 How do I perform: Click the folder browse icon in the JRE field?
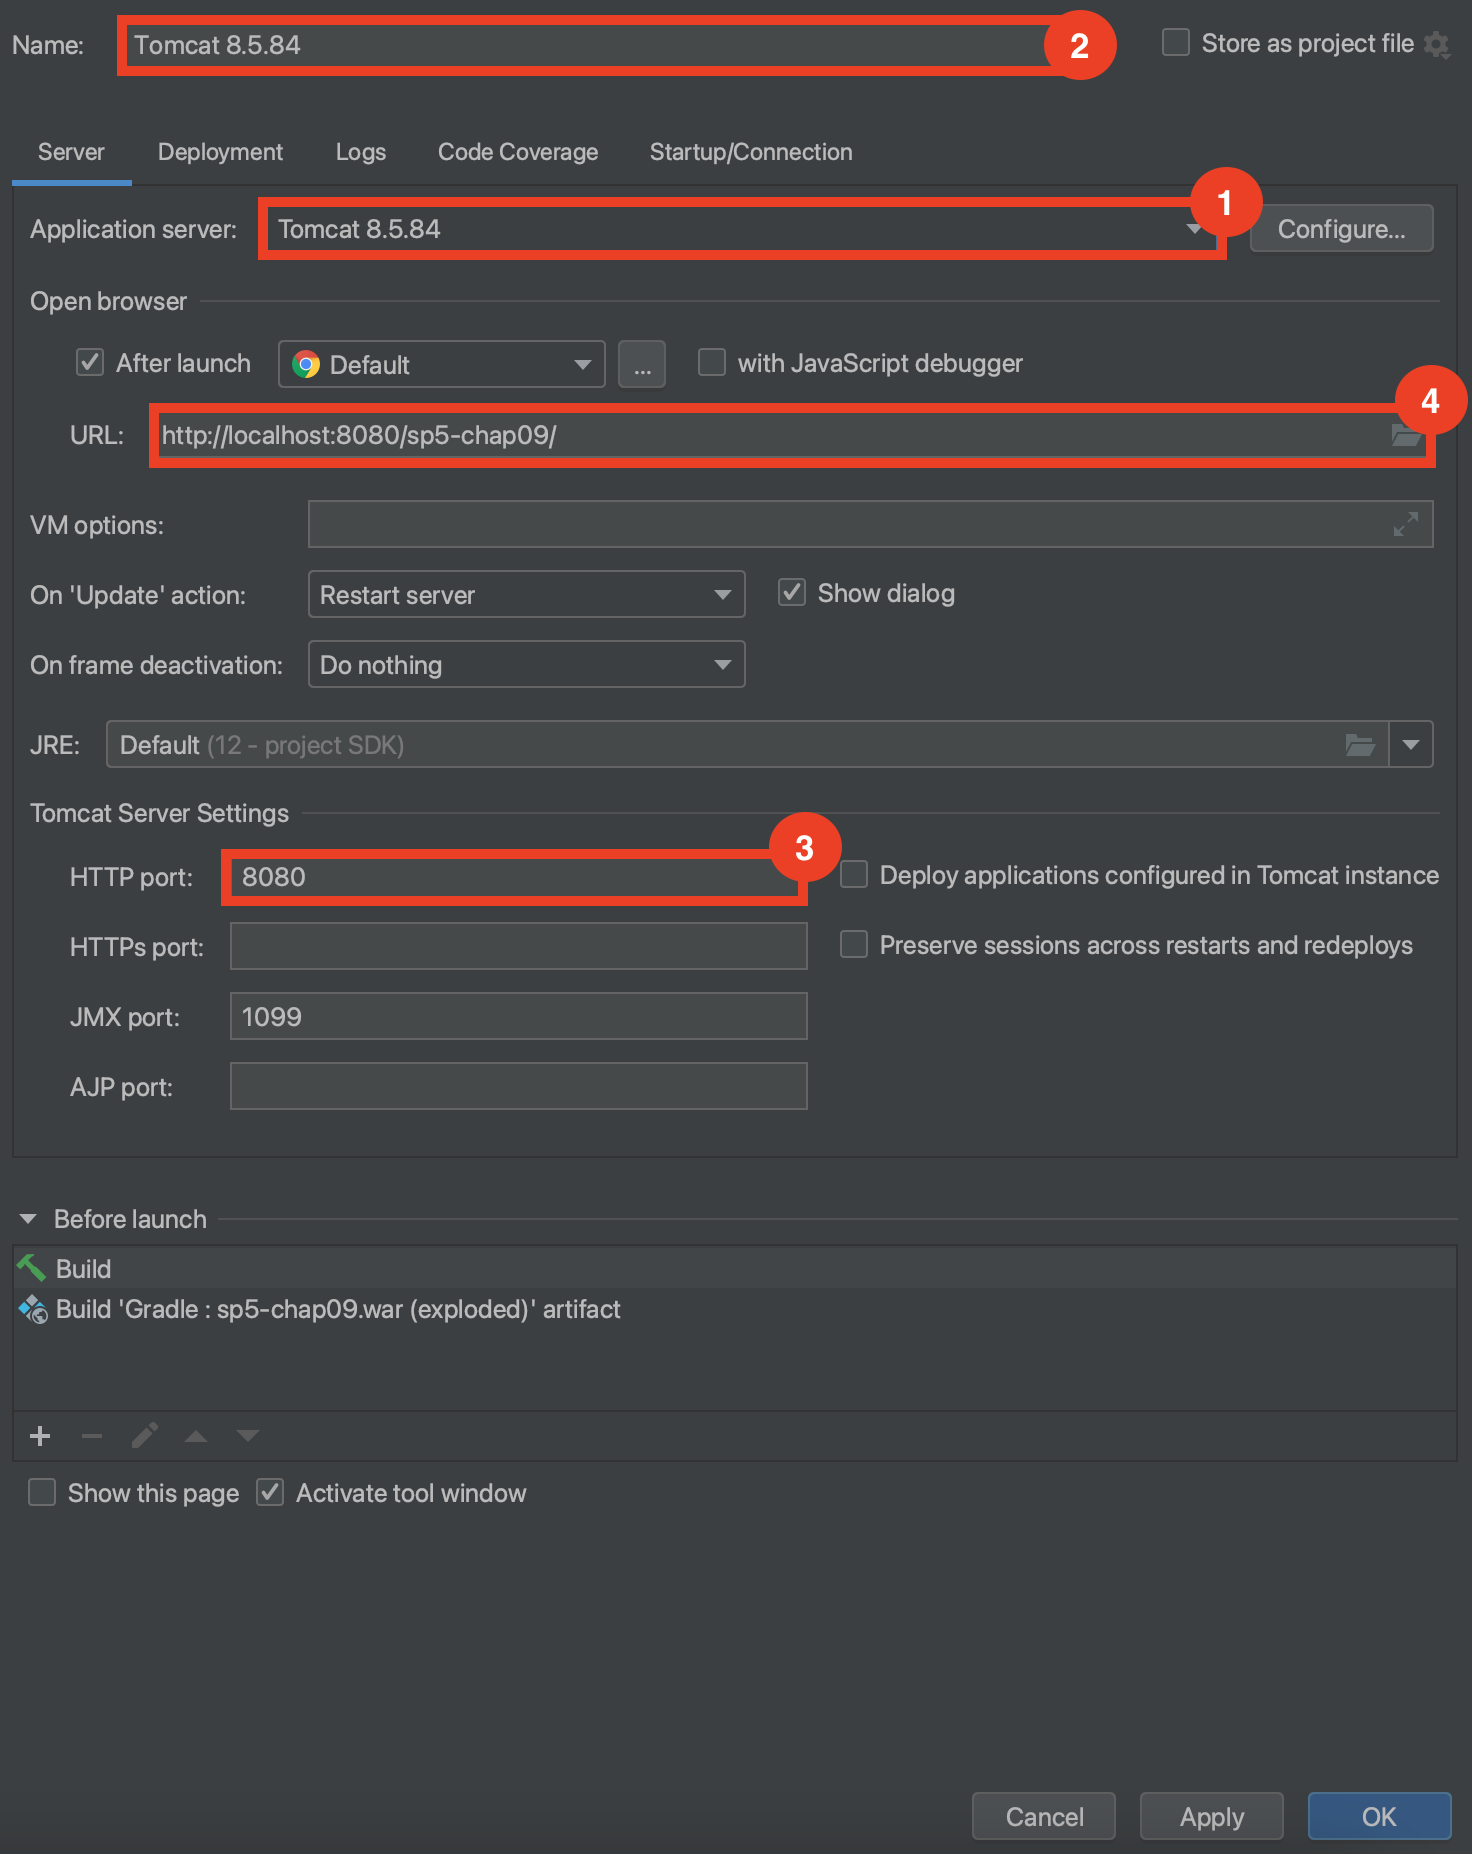pos(1360,745)
